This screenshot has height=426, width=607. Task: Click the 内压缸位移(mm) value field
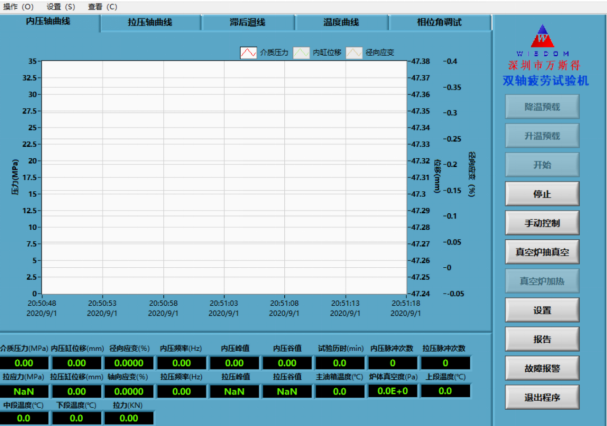(77, 363)
